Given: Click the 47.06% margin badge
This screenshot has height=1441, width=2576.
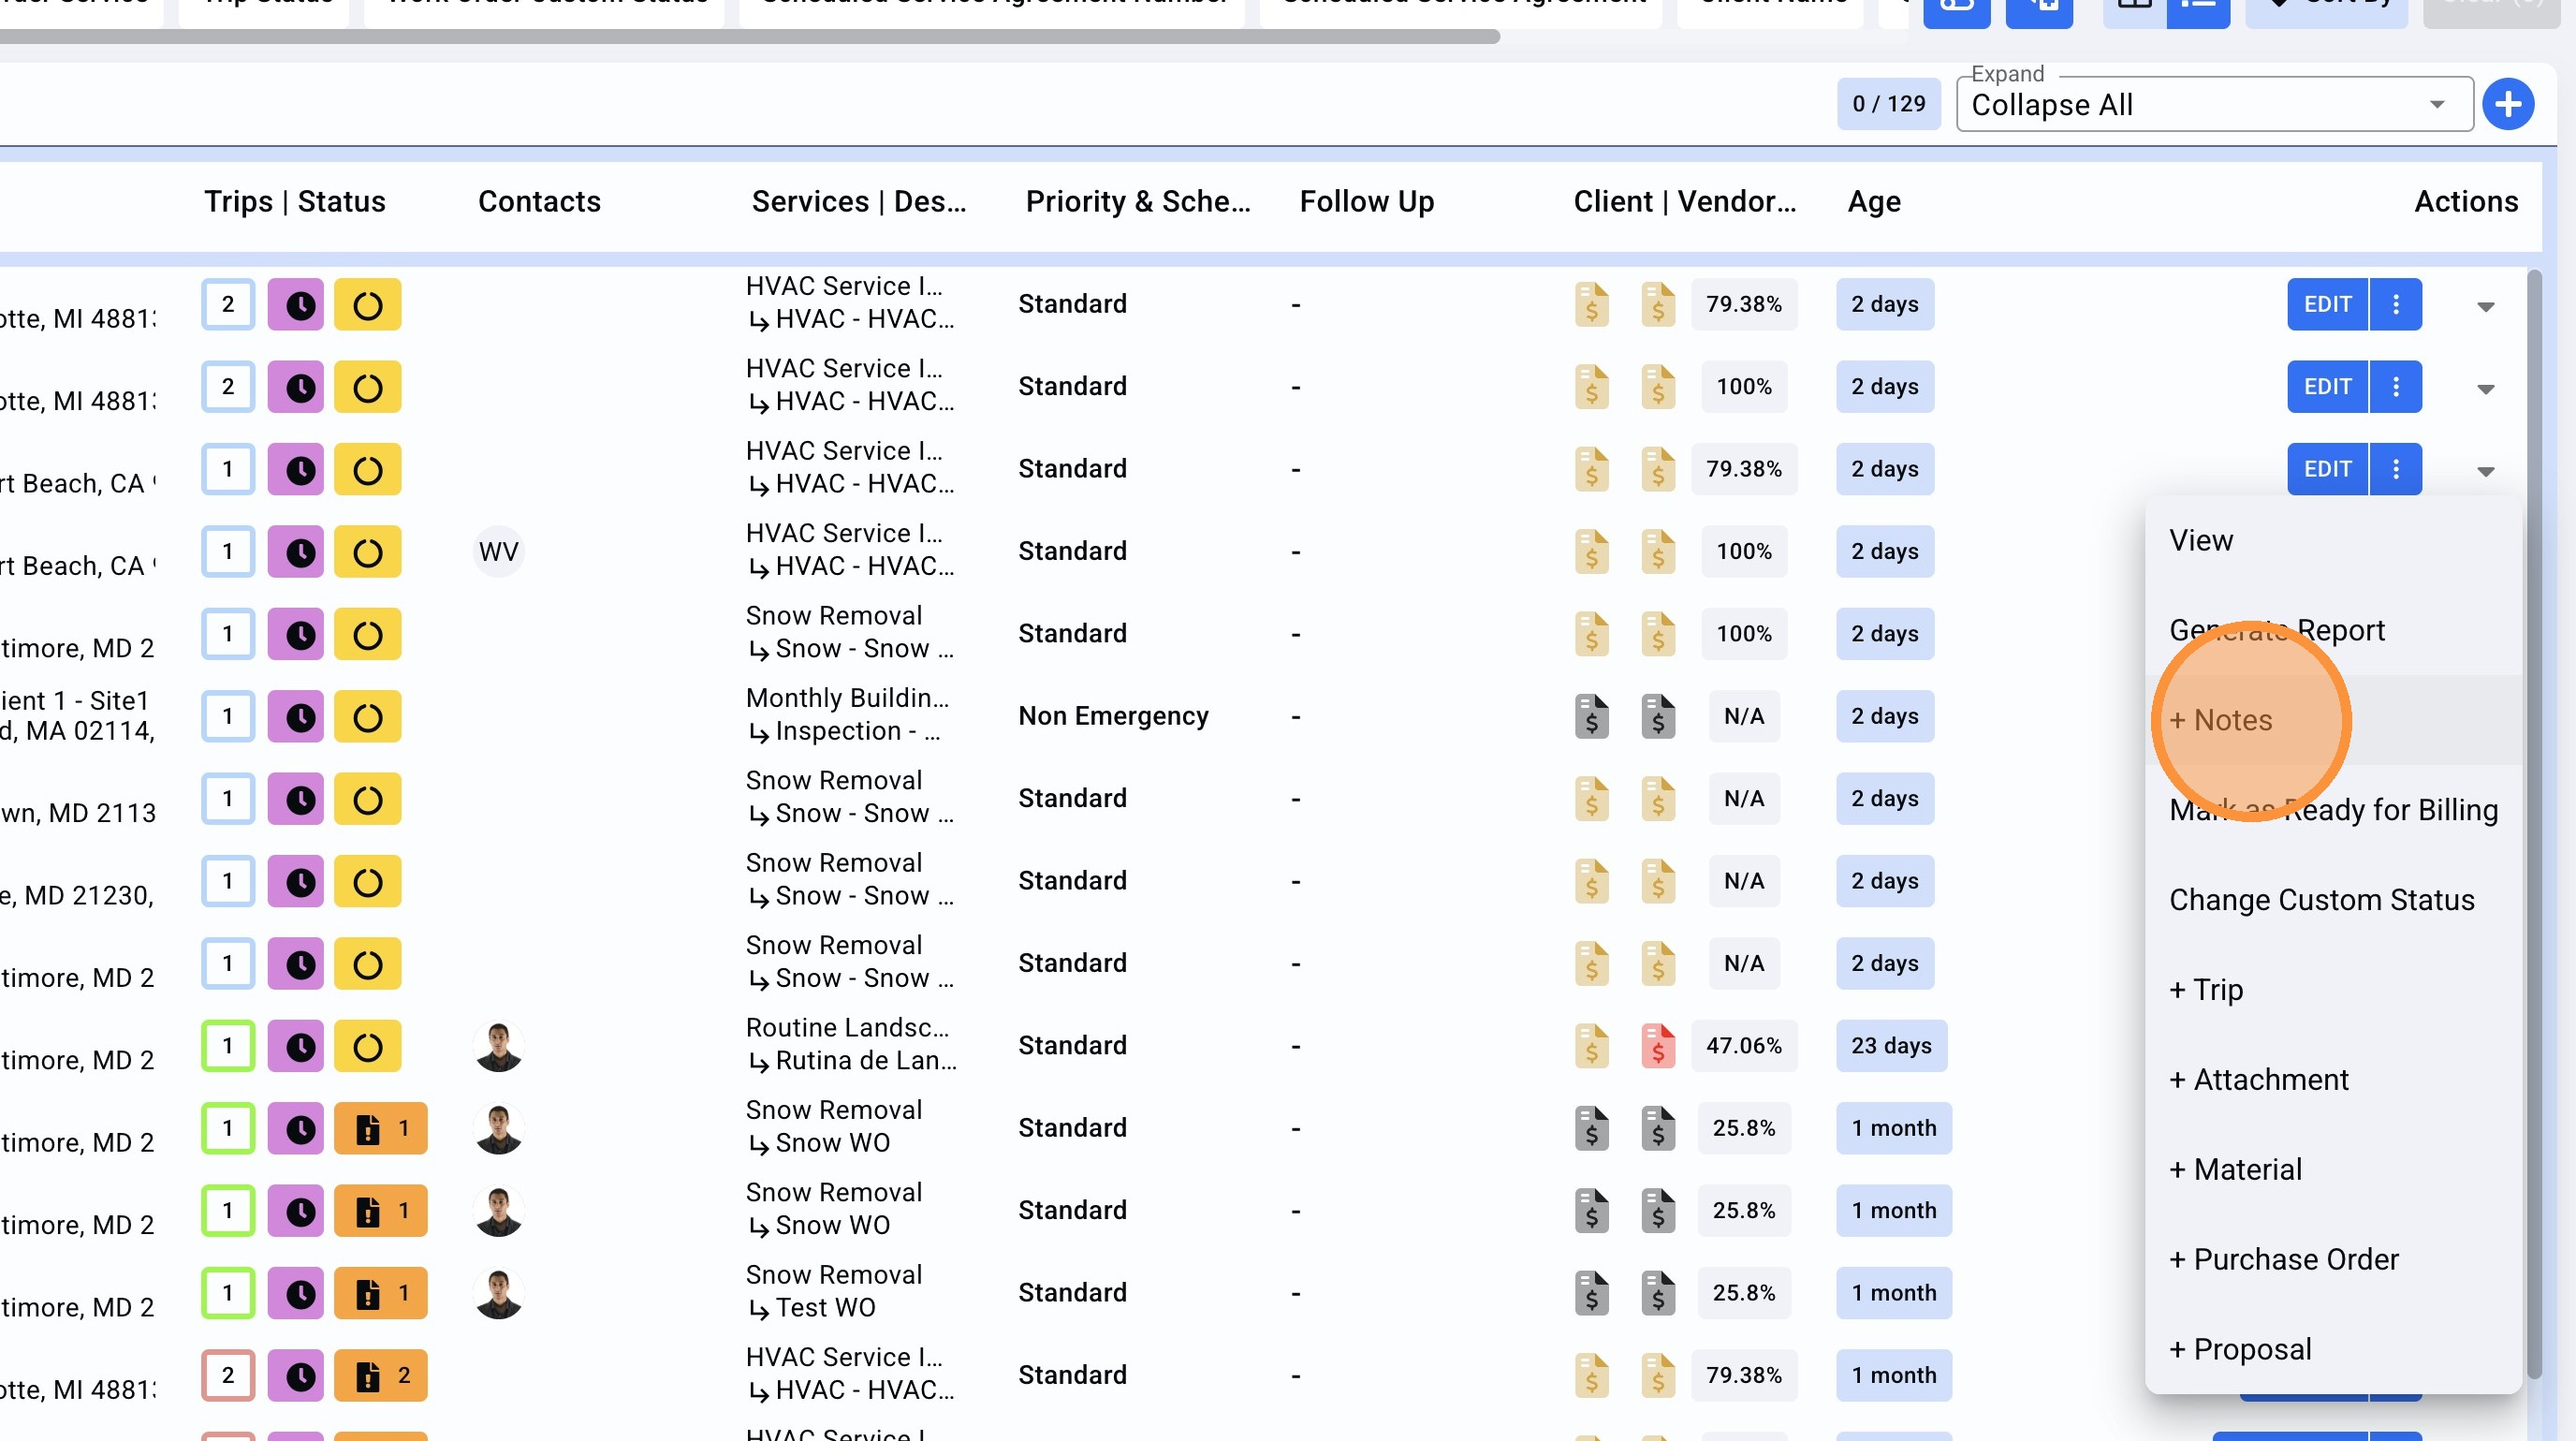Looking at the screenshot, I should point(1743,1046).
